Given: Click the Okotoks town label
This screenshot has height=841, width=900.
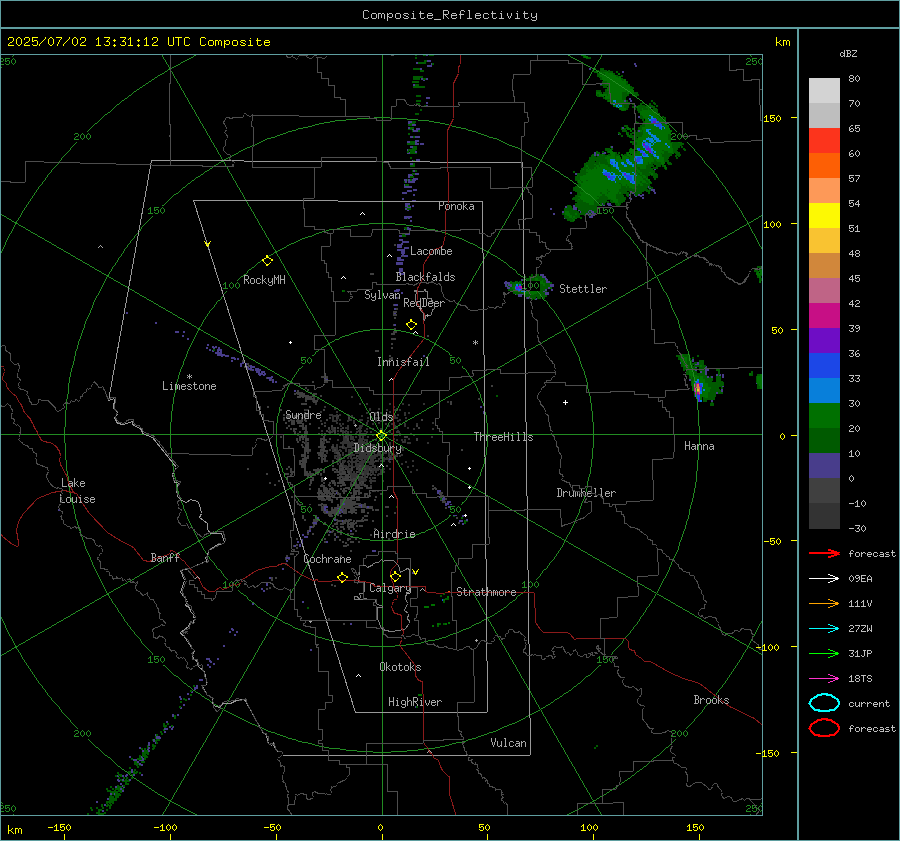Looking at the screenshot, I should pyautogui.click(x=400, y=667).
